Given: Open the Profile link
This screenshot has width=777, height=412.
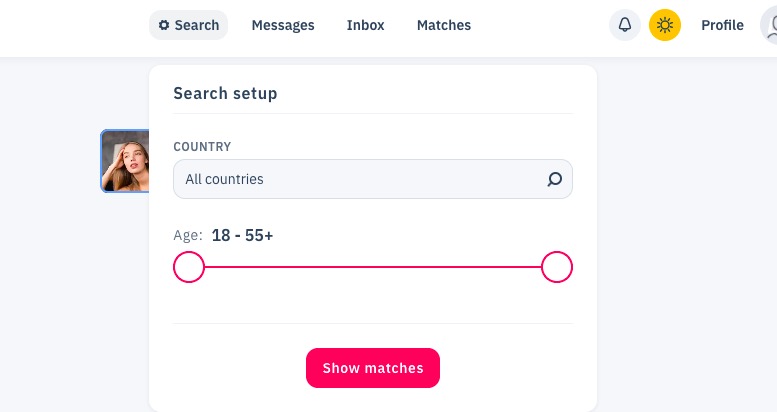Looking at the screenshot, I should pyautogui.click(x=722, y=25).
